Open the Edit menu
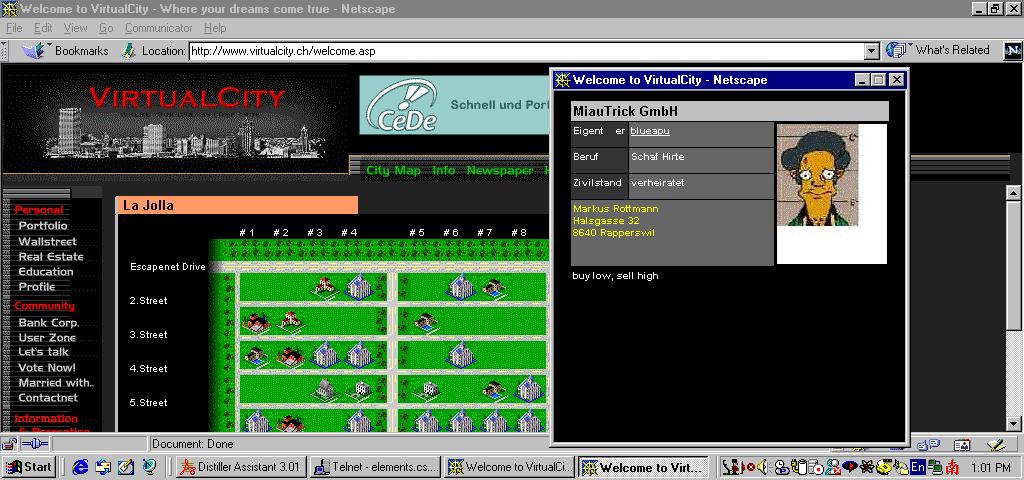 (x=43, y=28)
